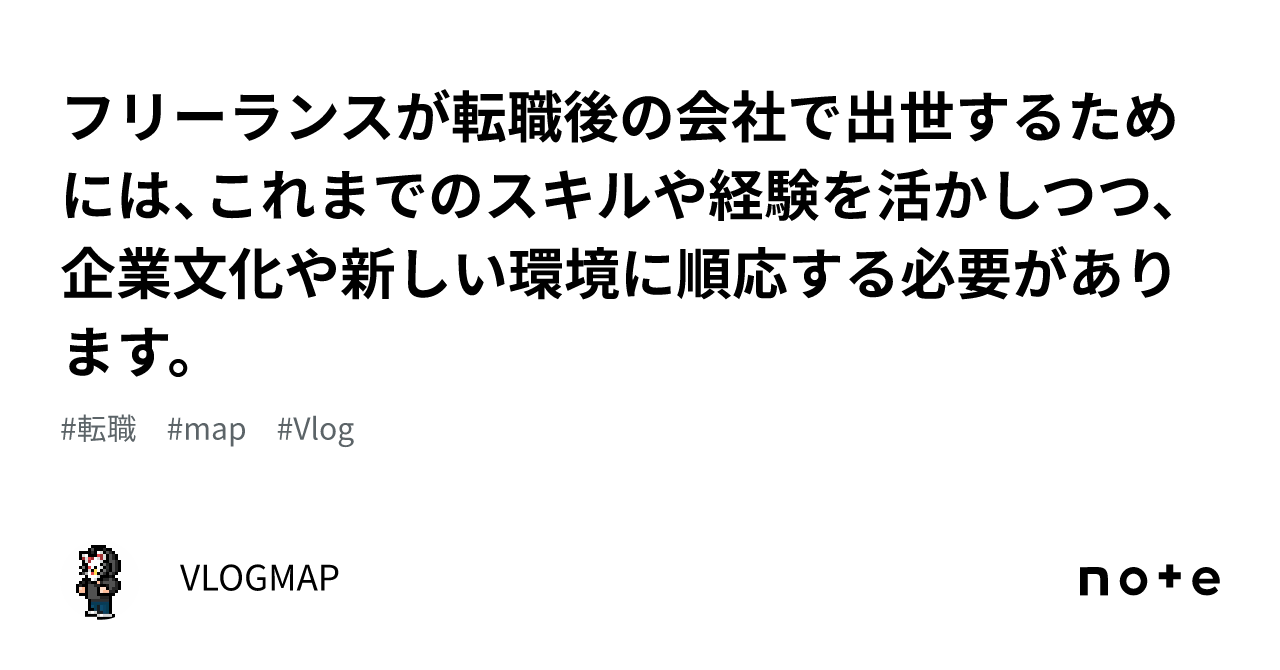This screenshot has height=670, width=1280.
Task: Follow the #Vlog hashtag
Action: (316, 430)
